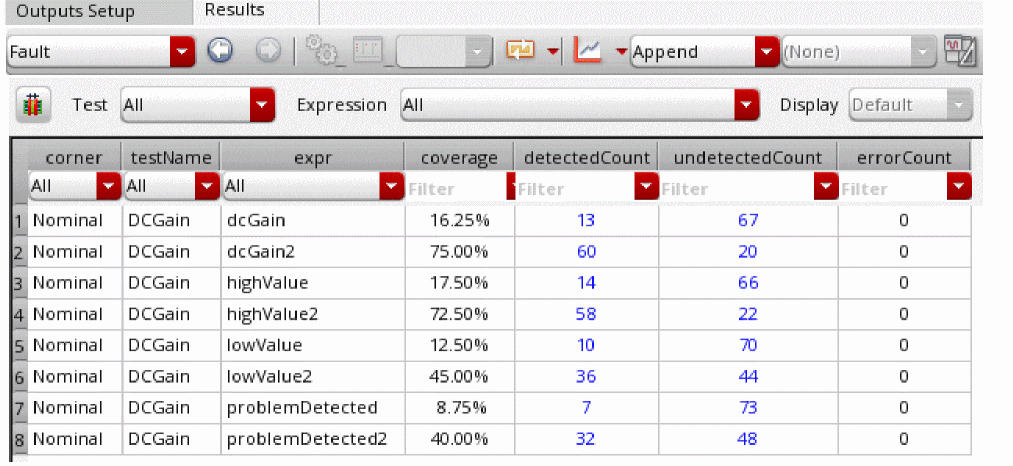1013x466 pixels.
Task: Open undetected count 67 for dcGain
Action: [x=747, y=220]
